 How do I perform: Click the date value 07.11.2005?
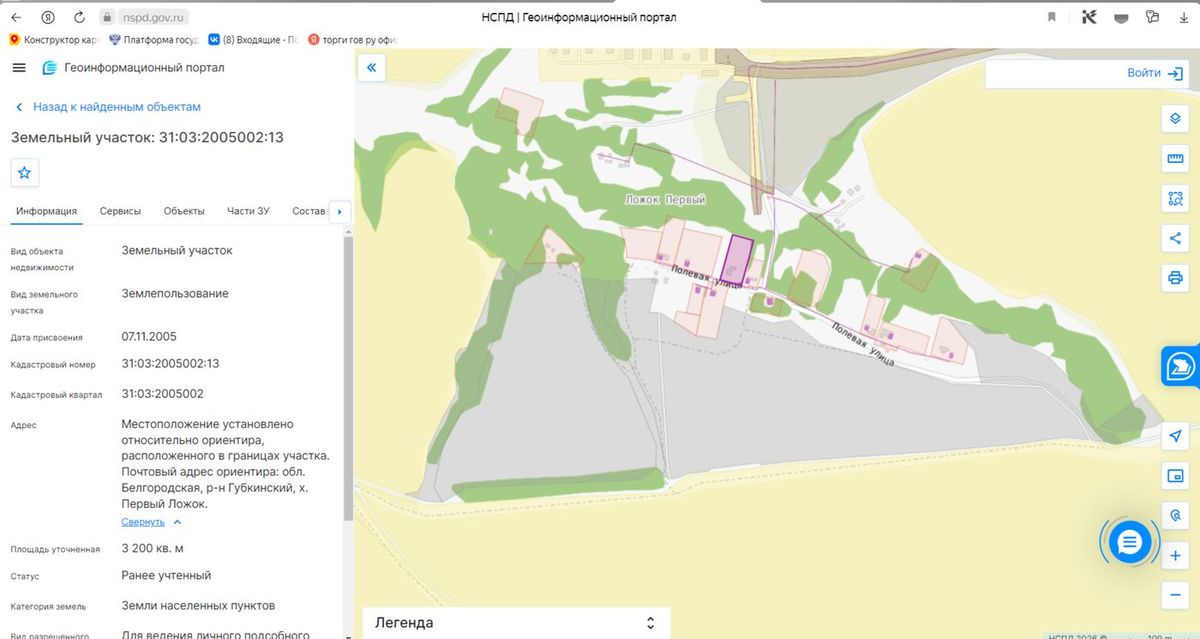[149, 337]
